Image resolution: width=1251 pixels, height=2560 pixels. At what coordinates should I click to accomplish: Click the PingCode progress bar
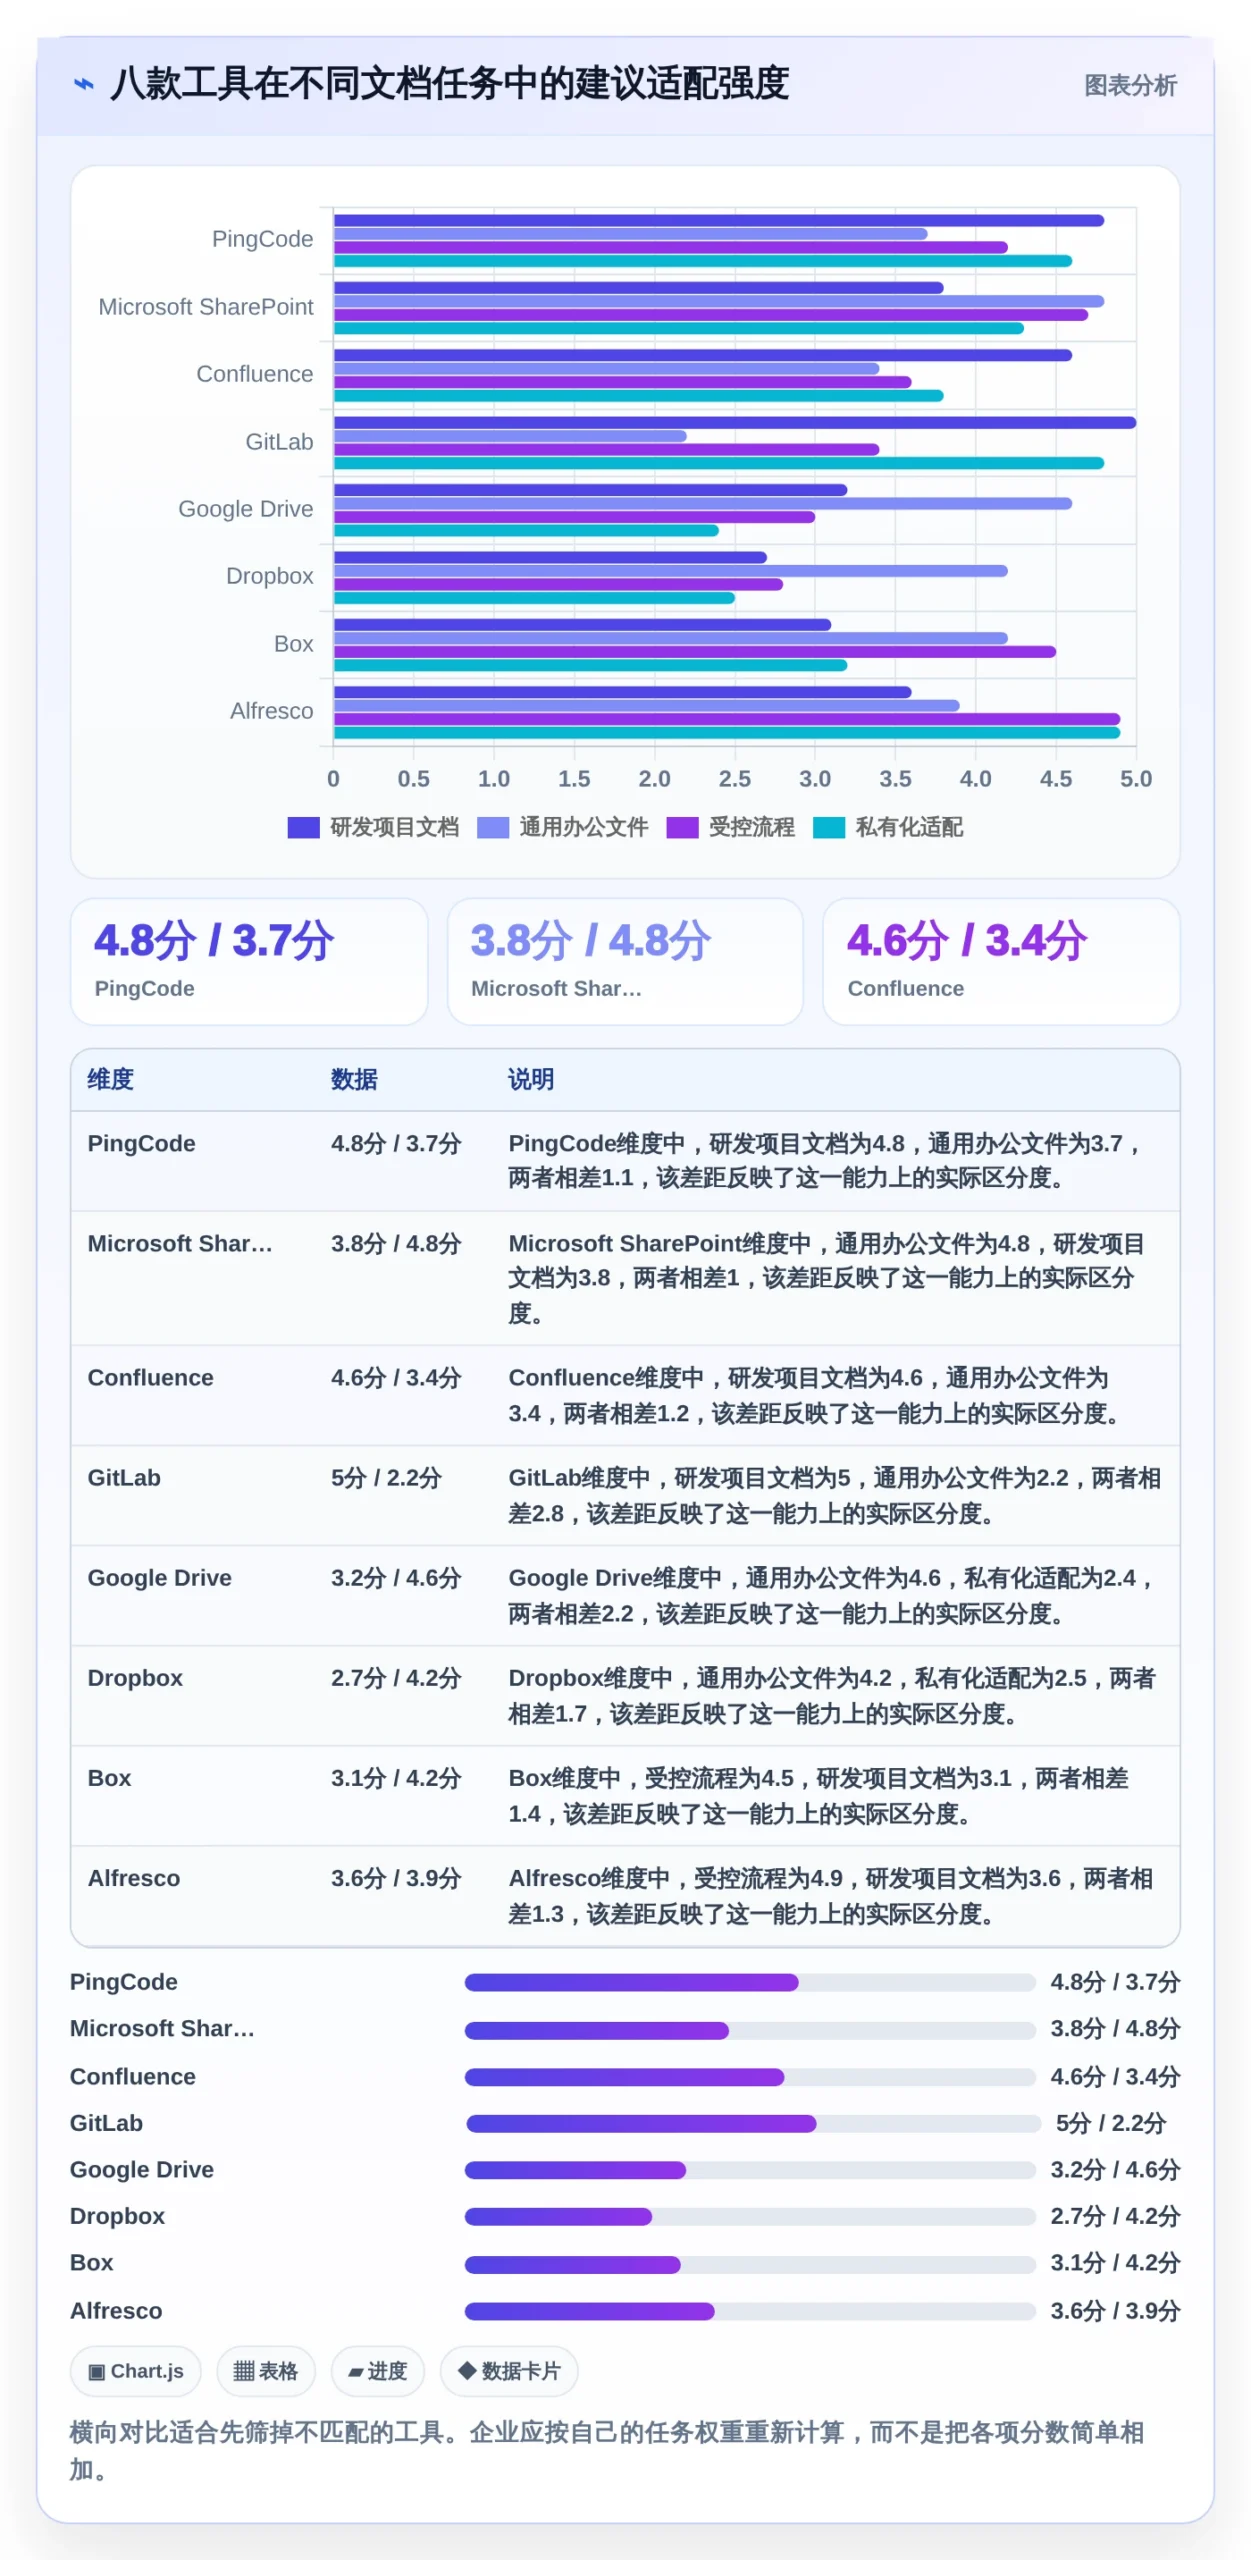[x=750, y=1982]
